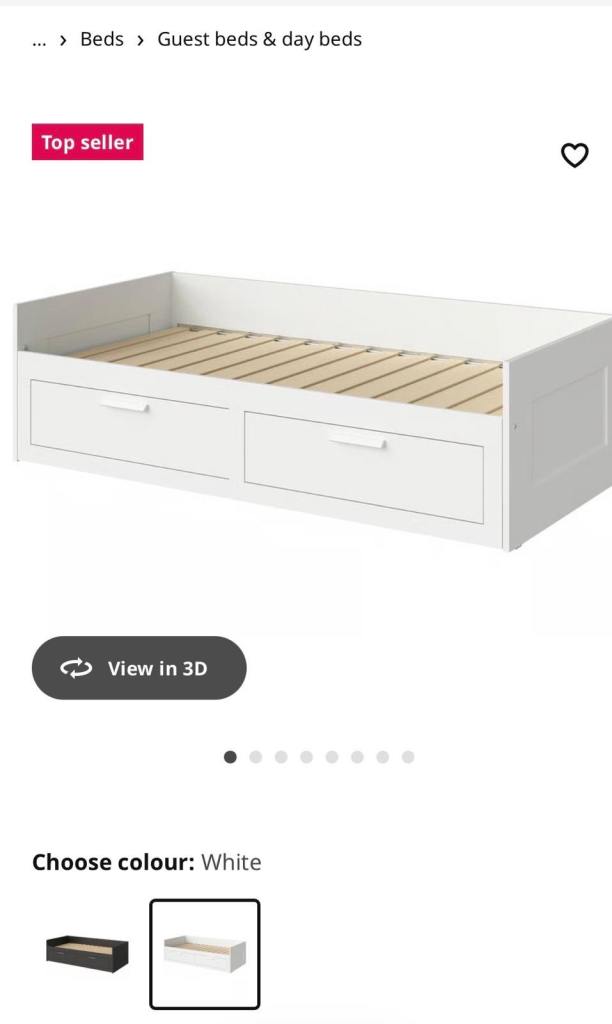Open the View in 3D button
The height and width of the screenshot is (1024, 612).
click(139, 668)
